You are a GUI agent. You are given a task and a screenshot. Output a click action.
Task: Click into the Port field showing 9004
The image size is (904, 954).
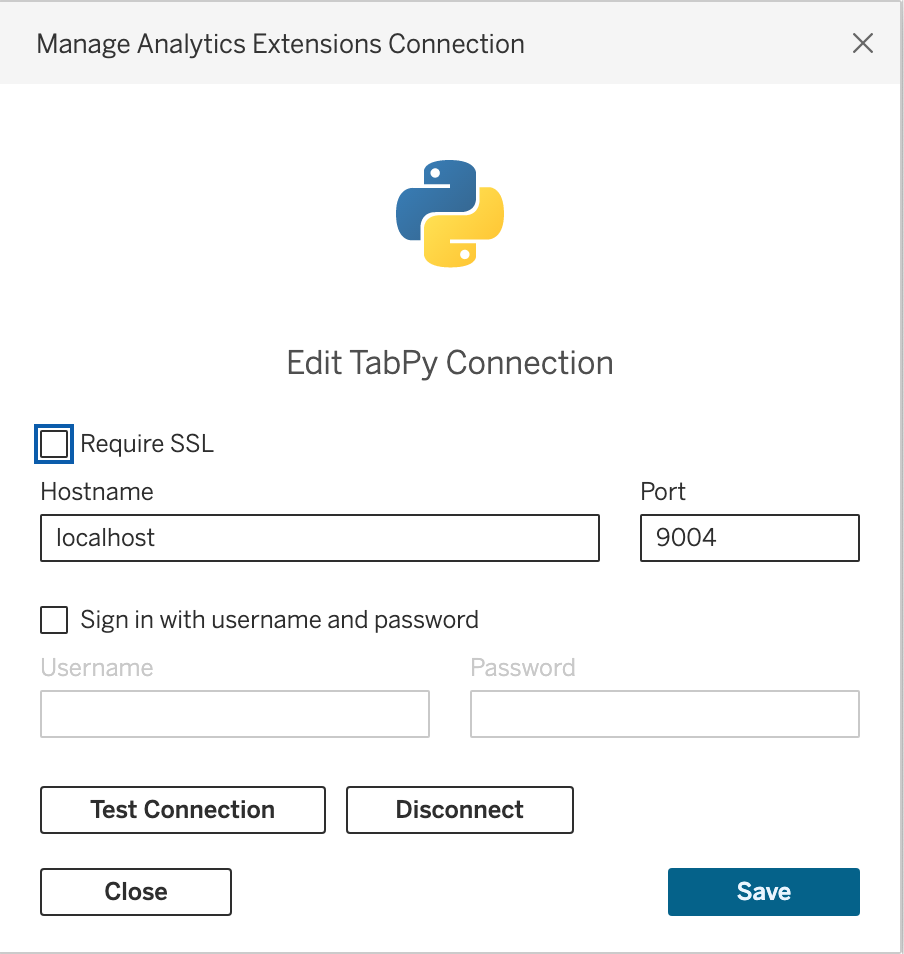(749, 538)
